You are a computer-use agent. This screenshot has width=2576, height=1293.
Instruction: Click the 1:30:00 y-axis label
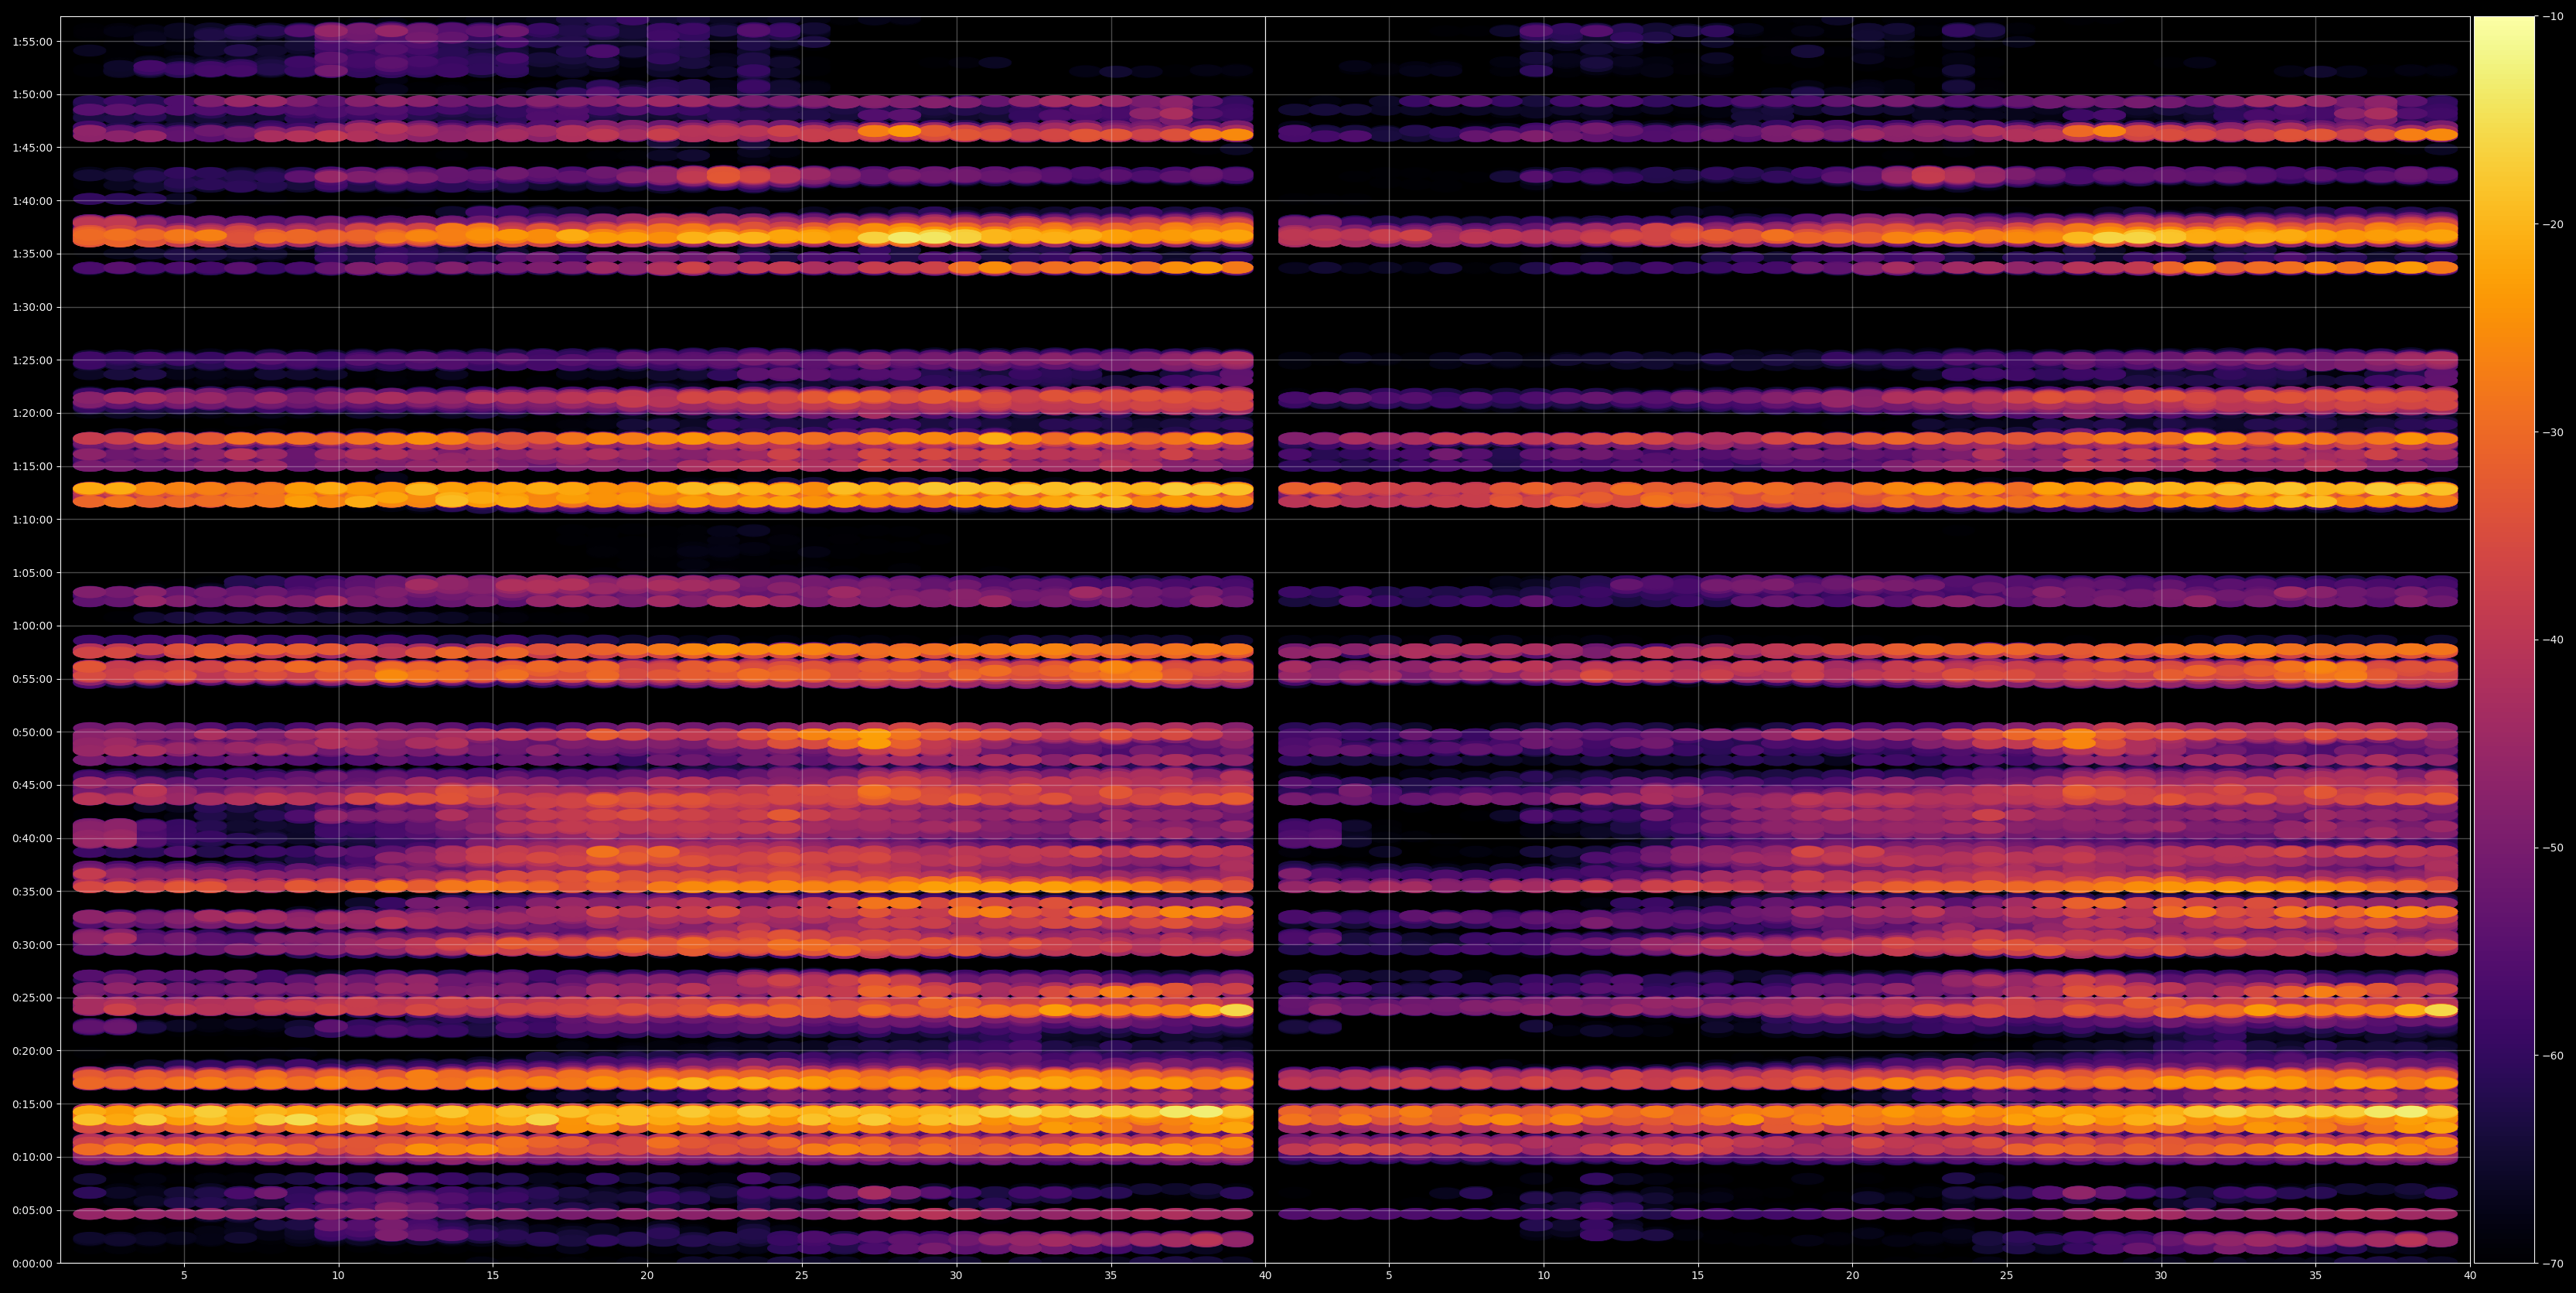[x=32, y=307]
